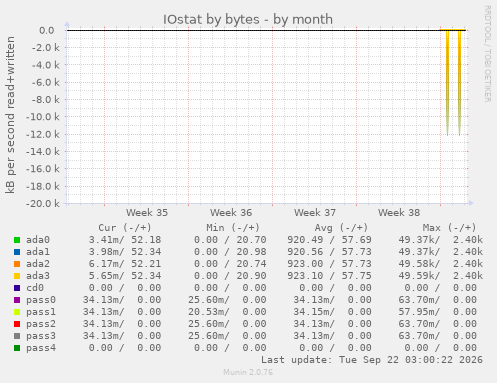Select the pass4 legend label

click(x=41, y=348)
